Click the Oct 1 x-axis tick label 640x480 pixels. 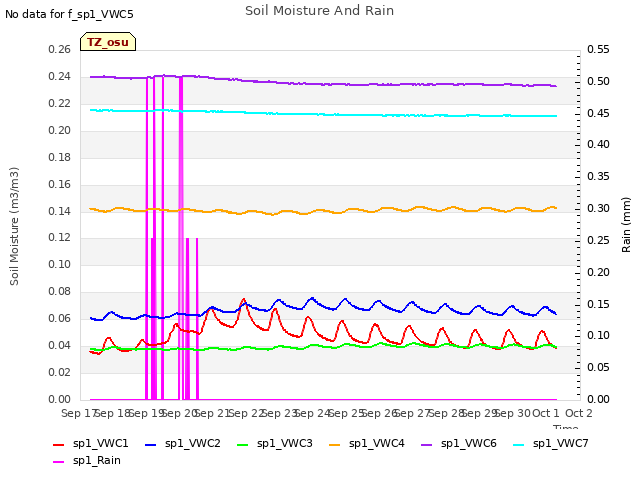[546, 413]
